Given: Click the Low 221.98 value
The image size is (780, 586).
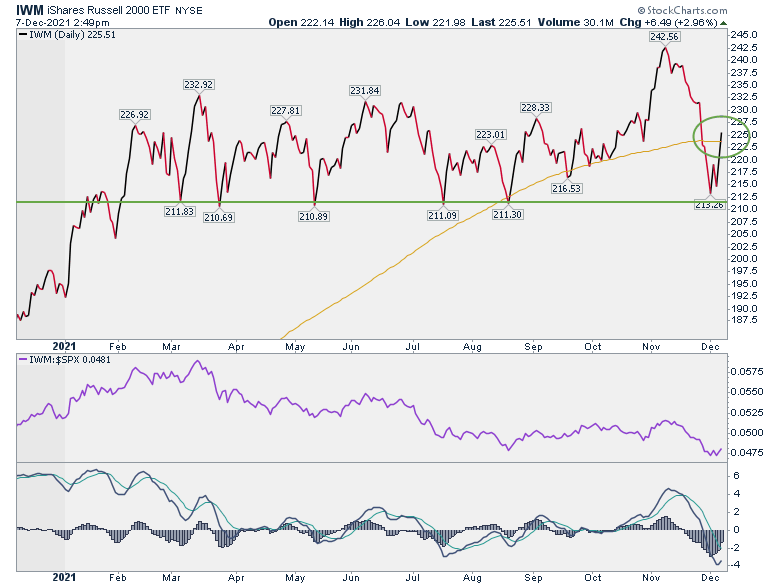Looking at the screenshot, I should tap(435, 22).
